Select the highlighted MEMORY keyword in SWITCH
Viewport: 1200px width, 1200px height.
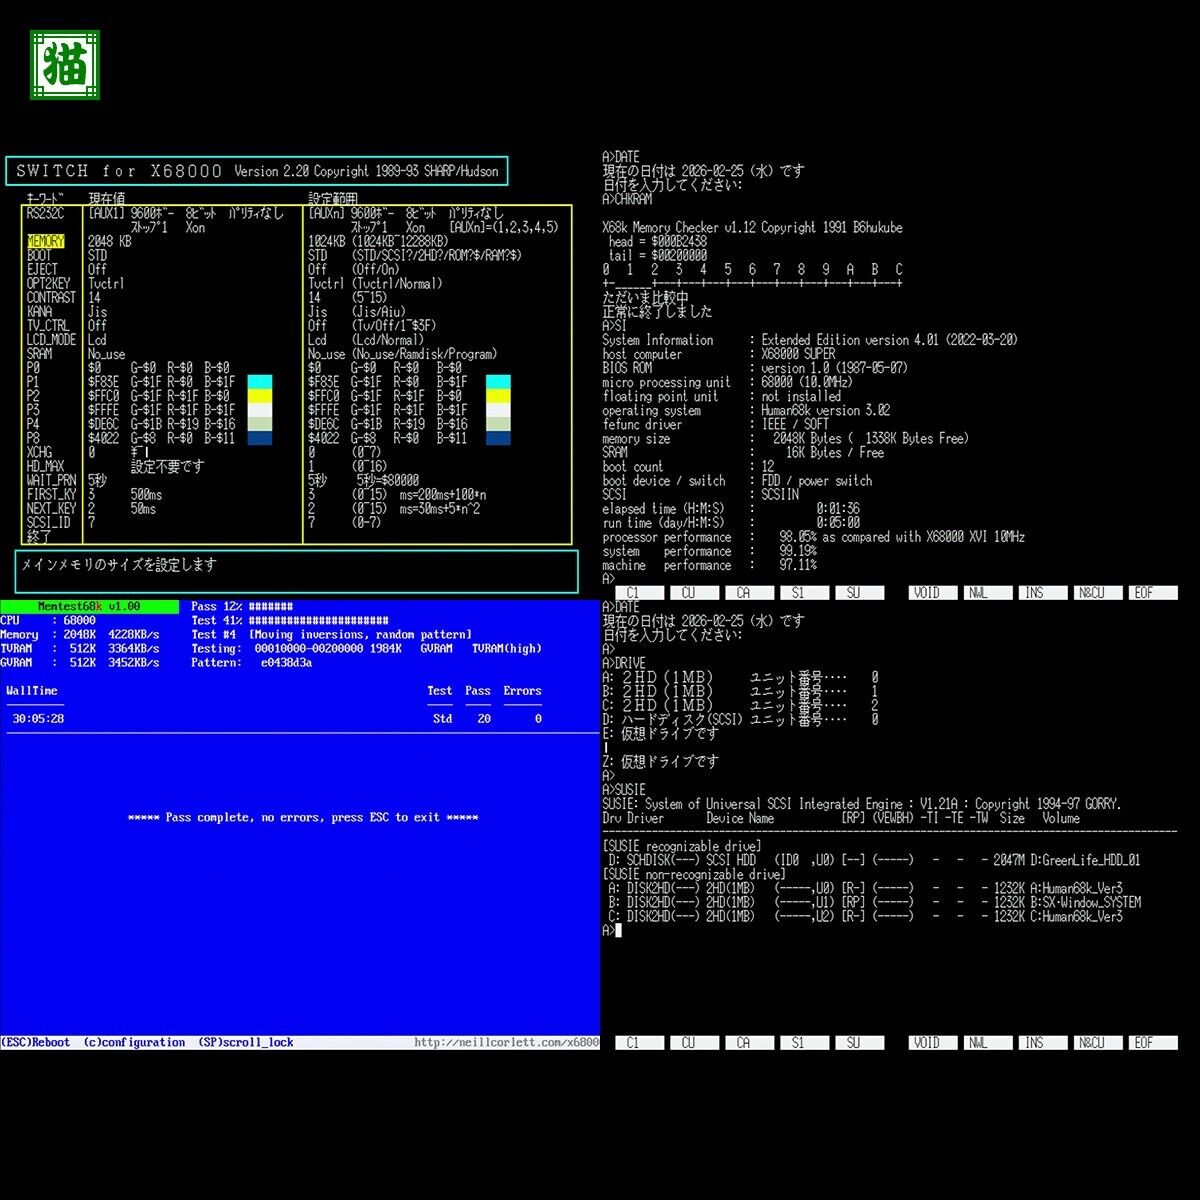(45, 241)
